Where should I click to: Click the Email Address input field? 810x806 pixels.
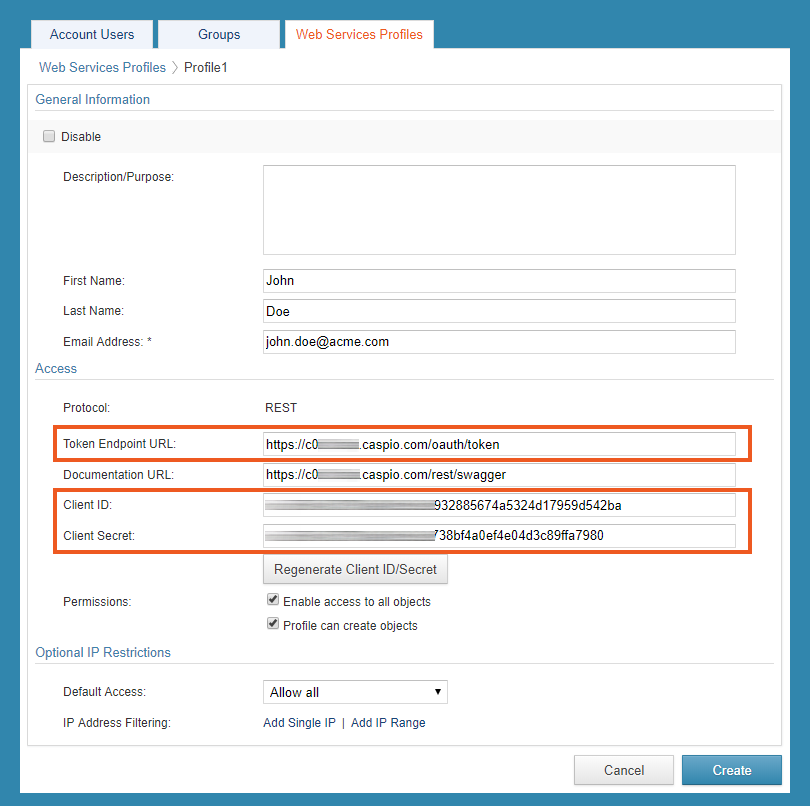(498, 341)
